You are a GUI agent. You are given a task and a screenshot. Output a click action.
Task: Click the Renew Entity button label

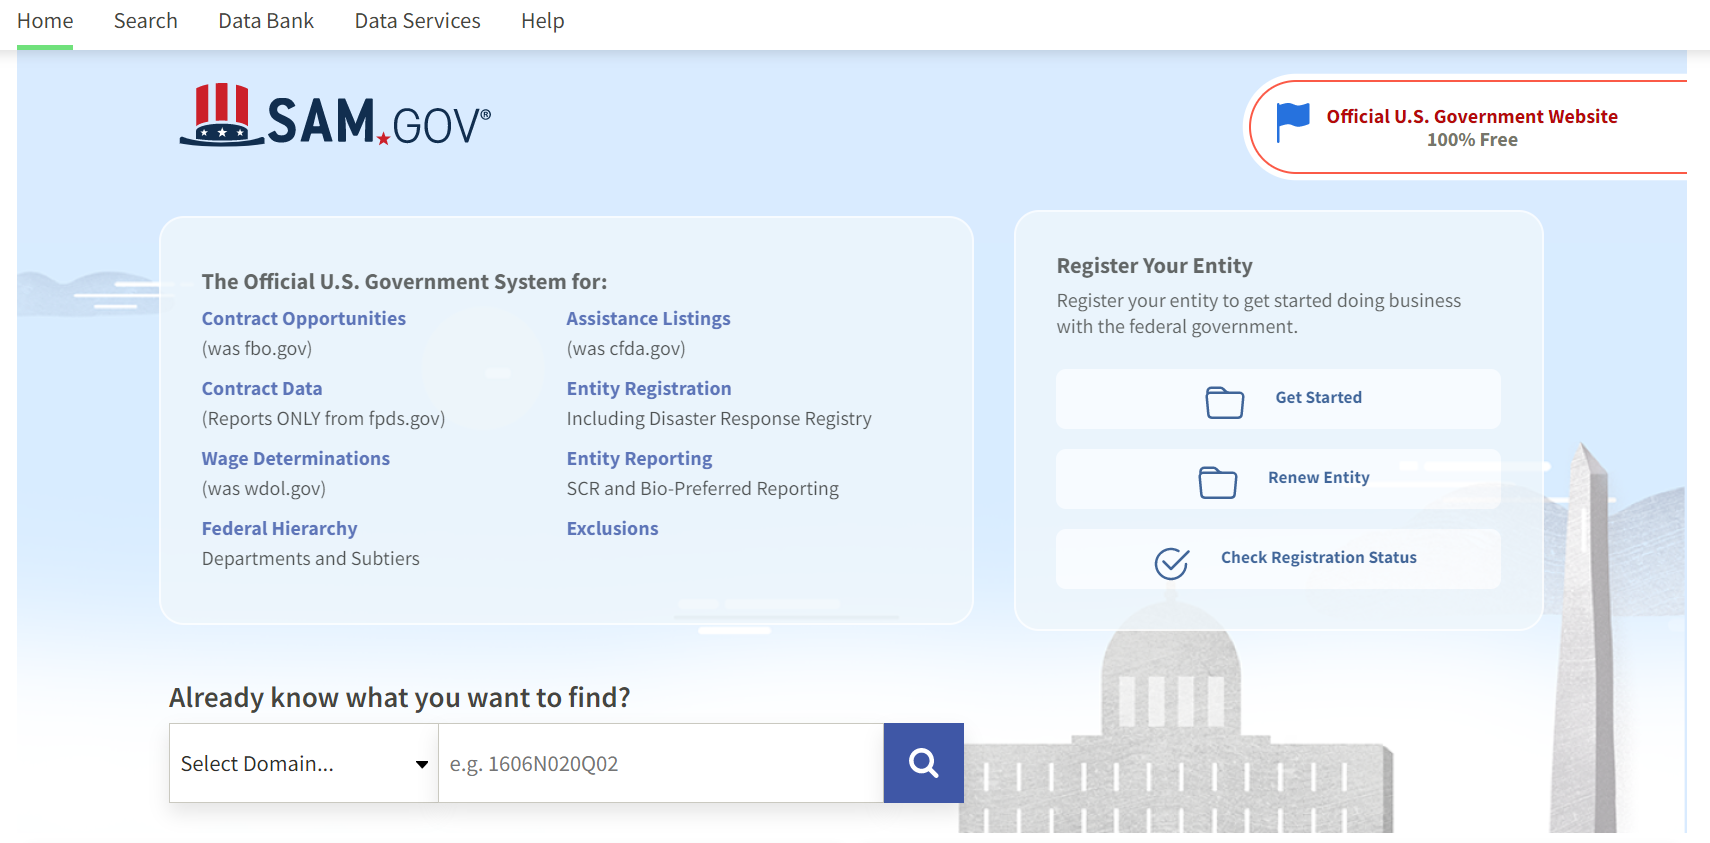(x=1318, y=477)
